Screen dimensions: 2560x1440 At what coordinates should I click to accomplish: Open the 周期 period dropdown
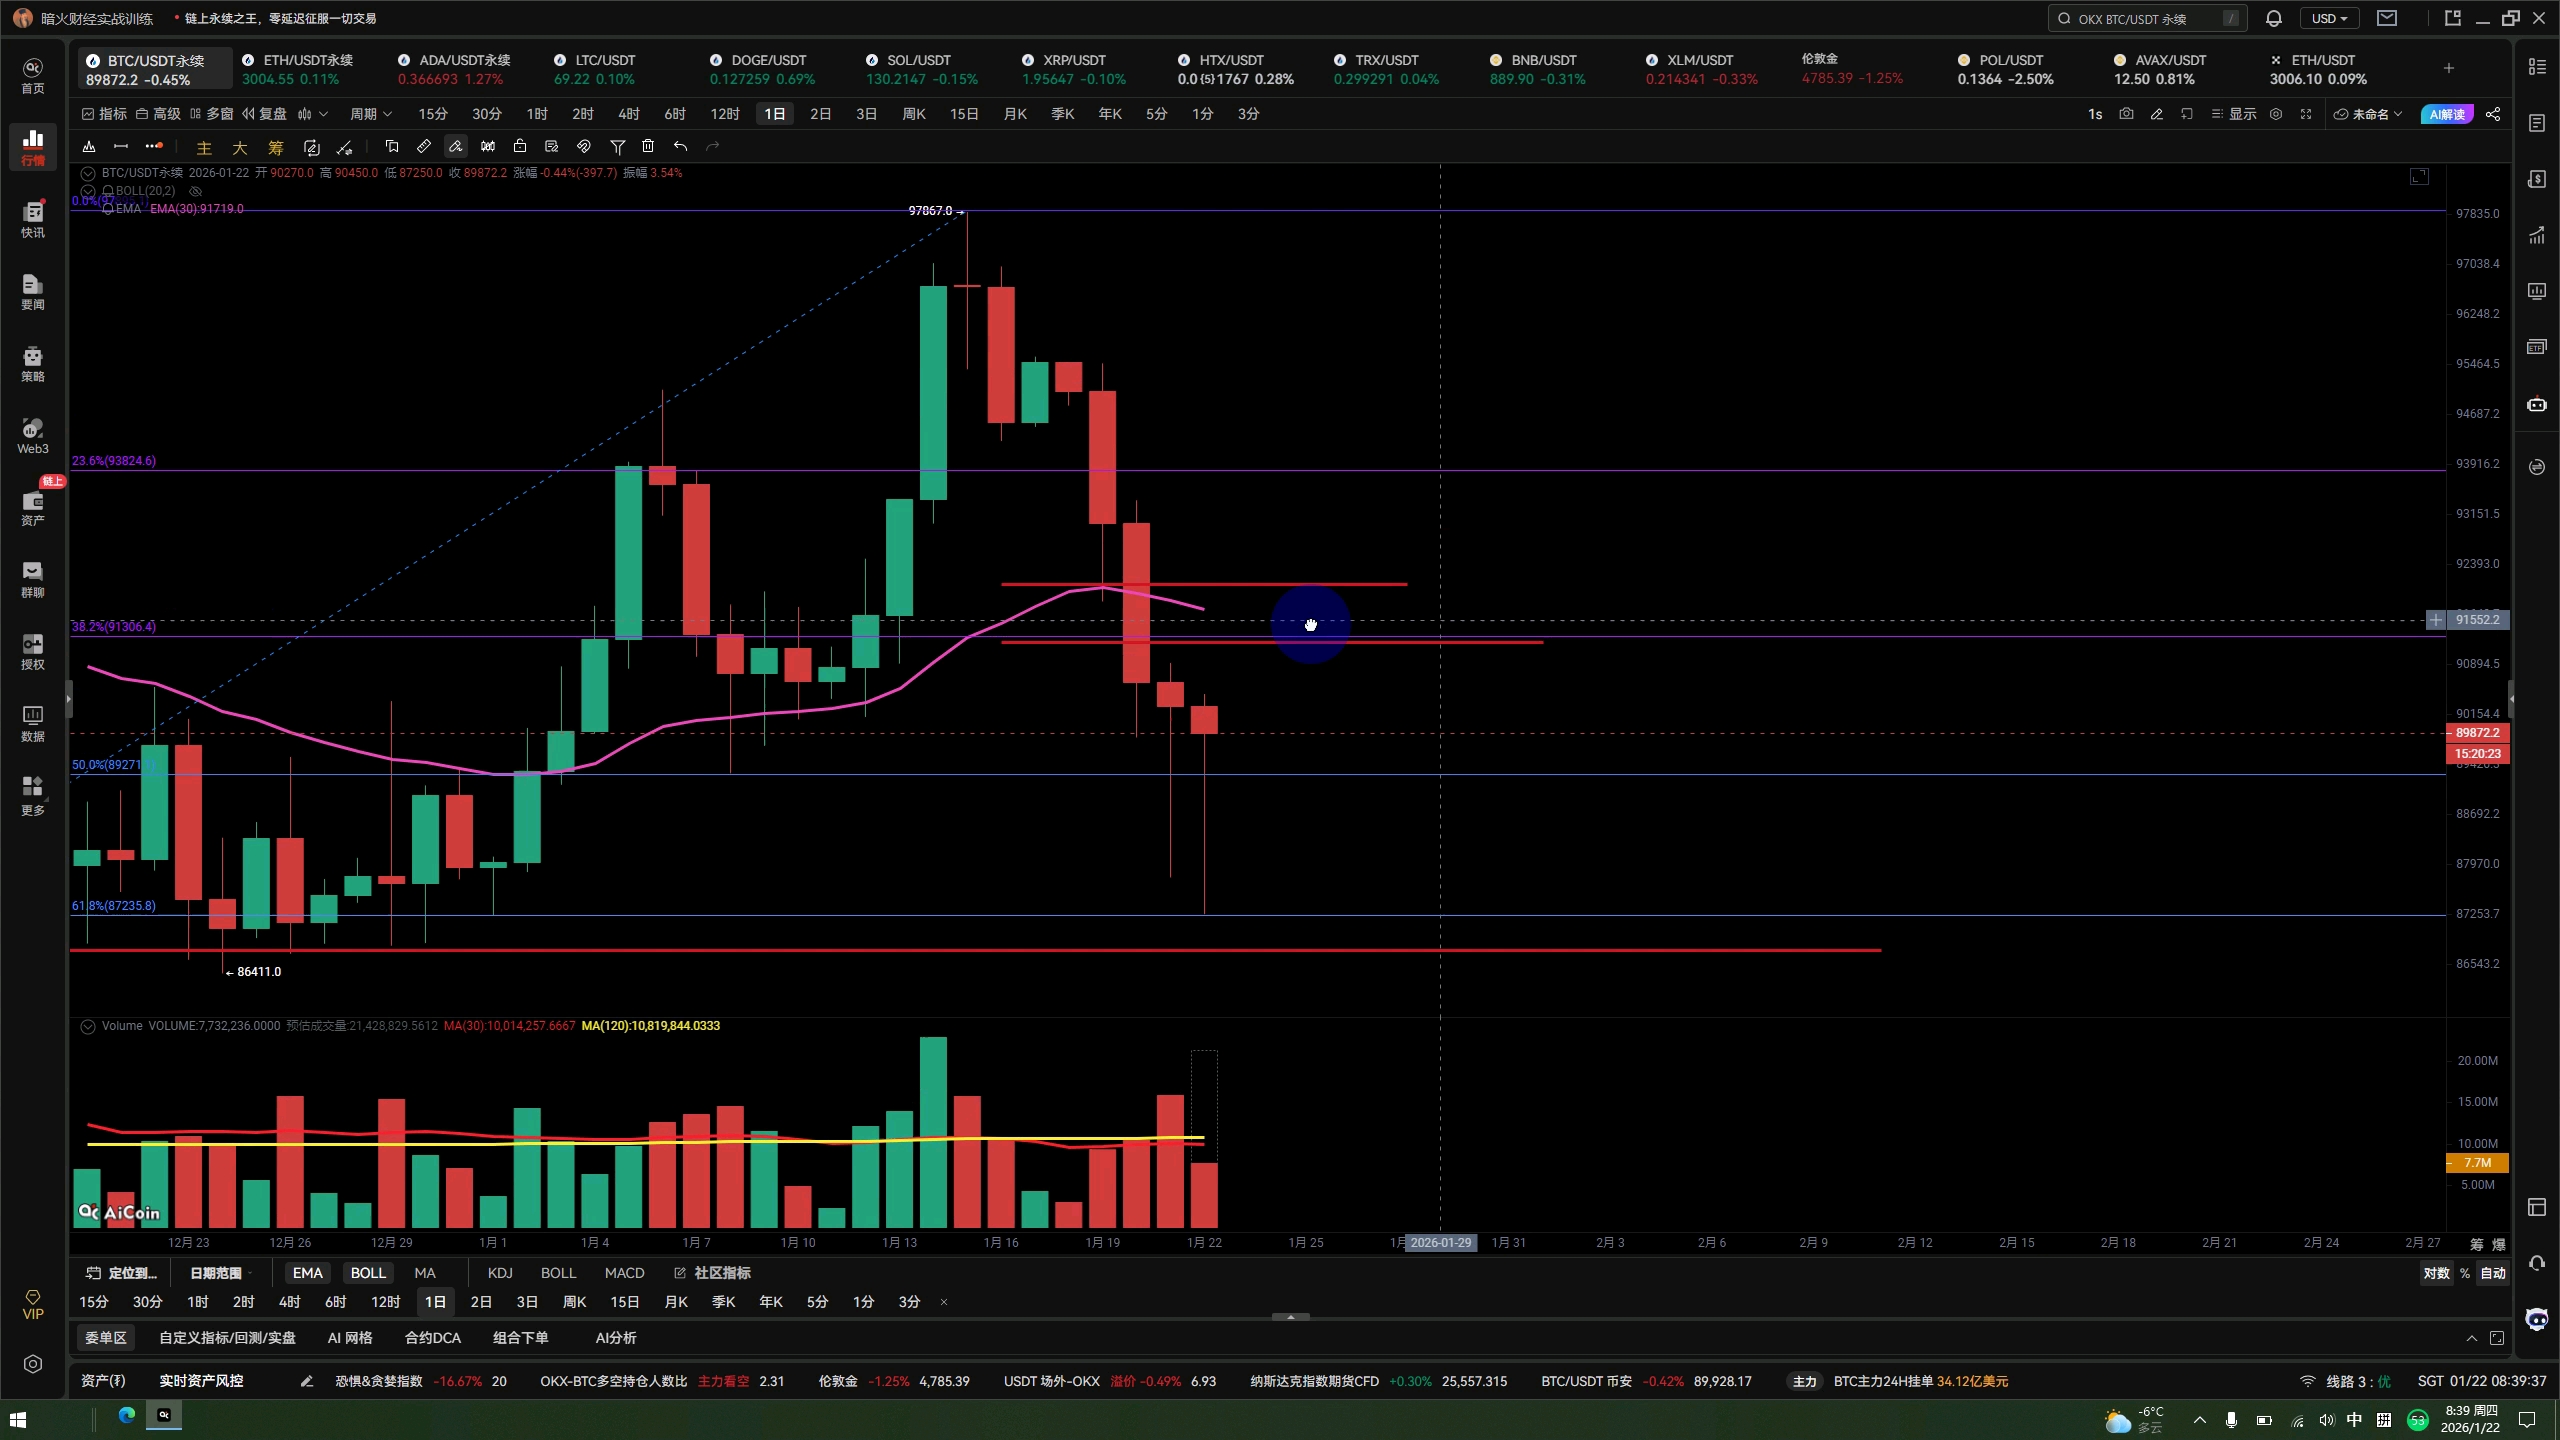(x=370, y=114)
